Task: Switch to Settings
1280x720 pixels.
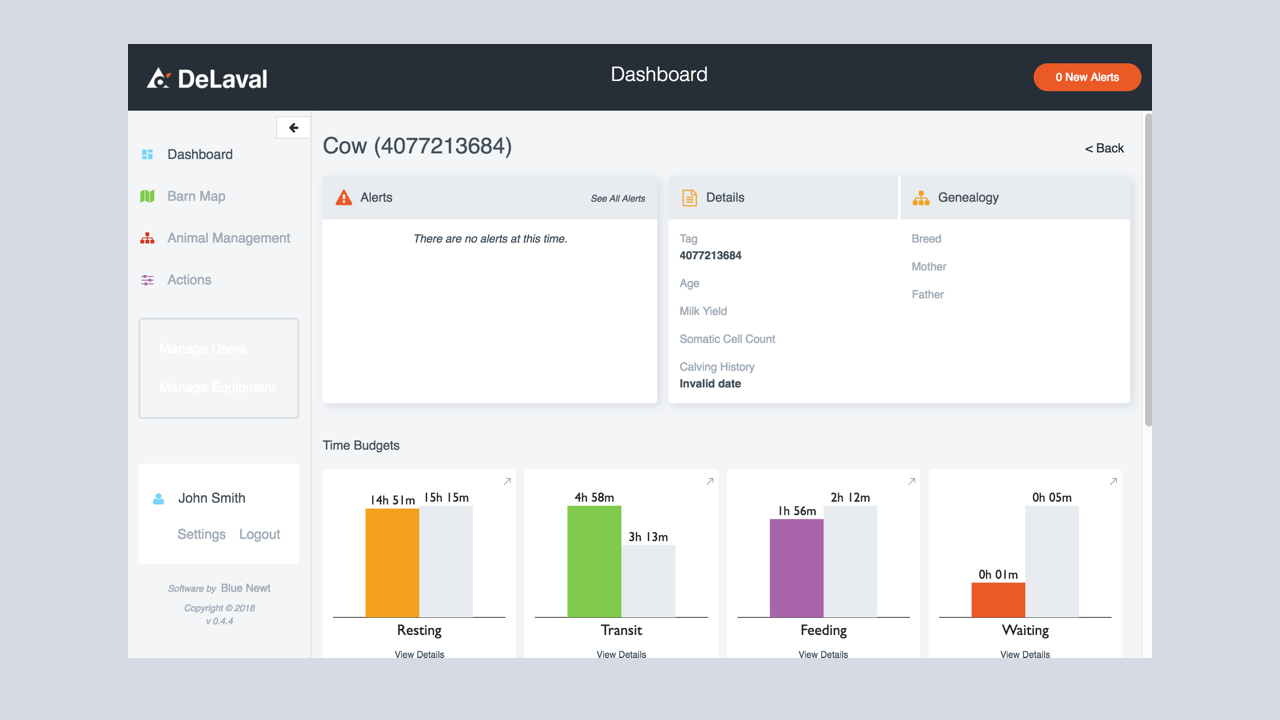Action: tap(201, 534)
